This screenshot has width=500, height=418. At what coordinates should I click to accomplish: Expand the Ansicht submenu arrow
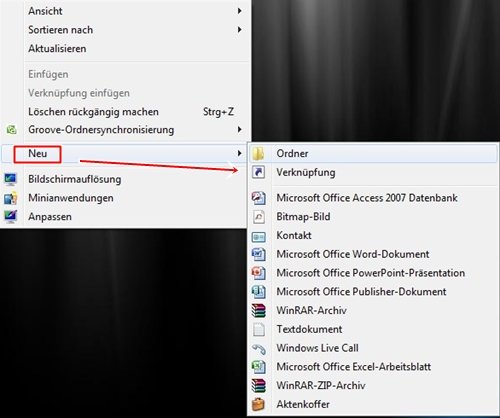(239, 11)
